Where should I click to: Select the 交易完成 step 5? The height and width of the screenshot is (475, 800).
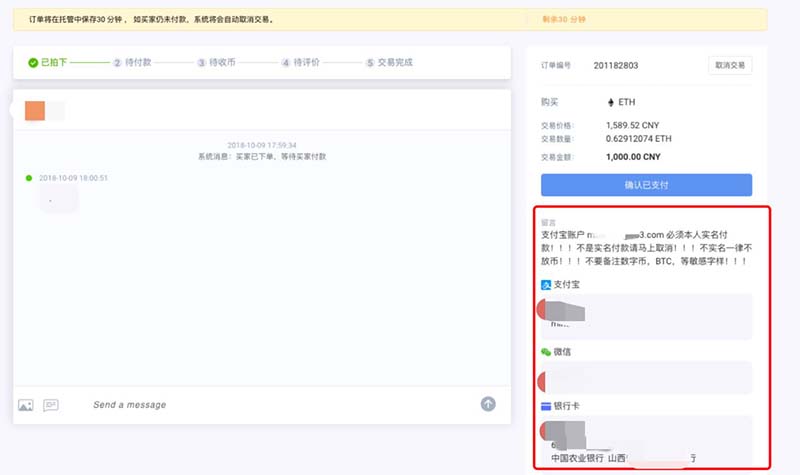(x=389, y=62)
